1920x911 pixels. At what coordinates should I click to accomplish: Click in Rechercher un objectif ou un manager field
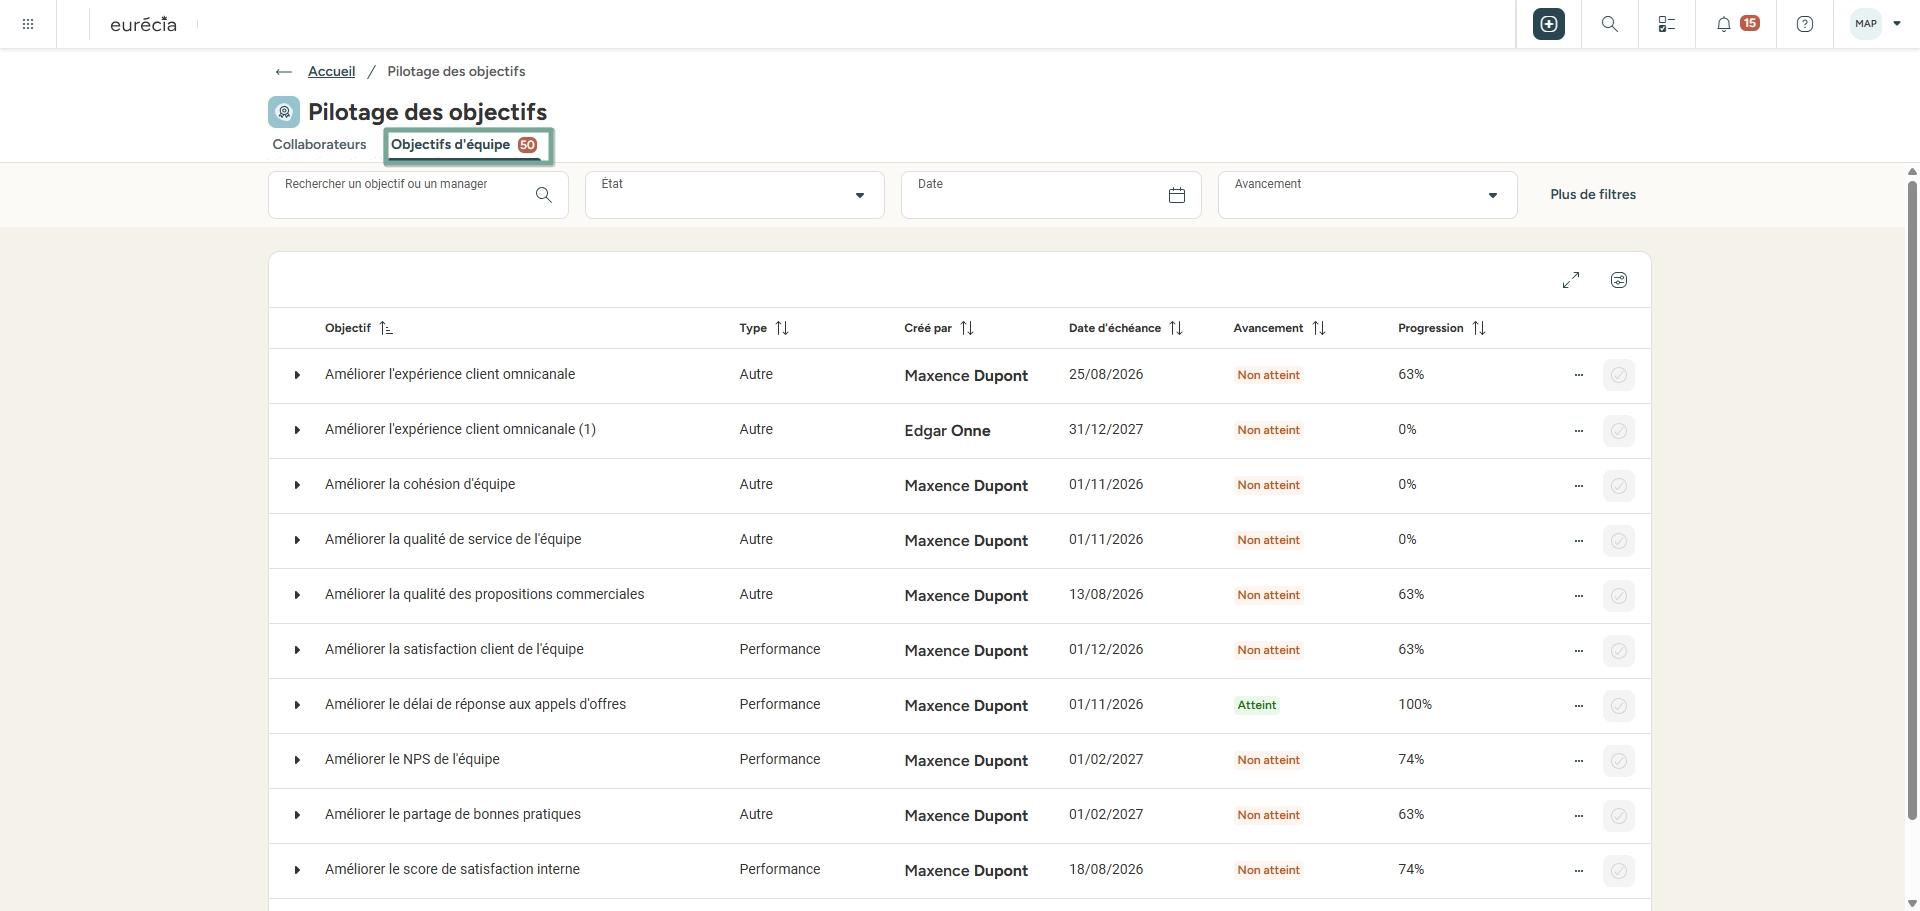(x=418, y=195)
